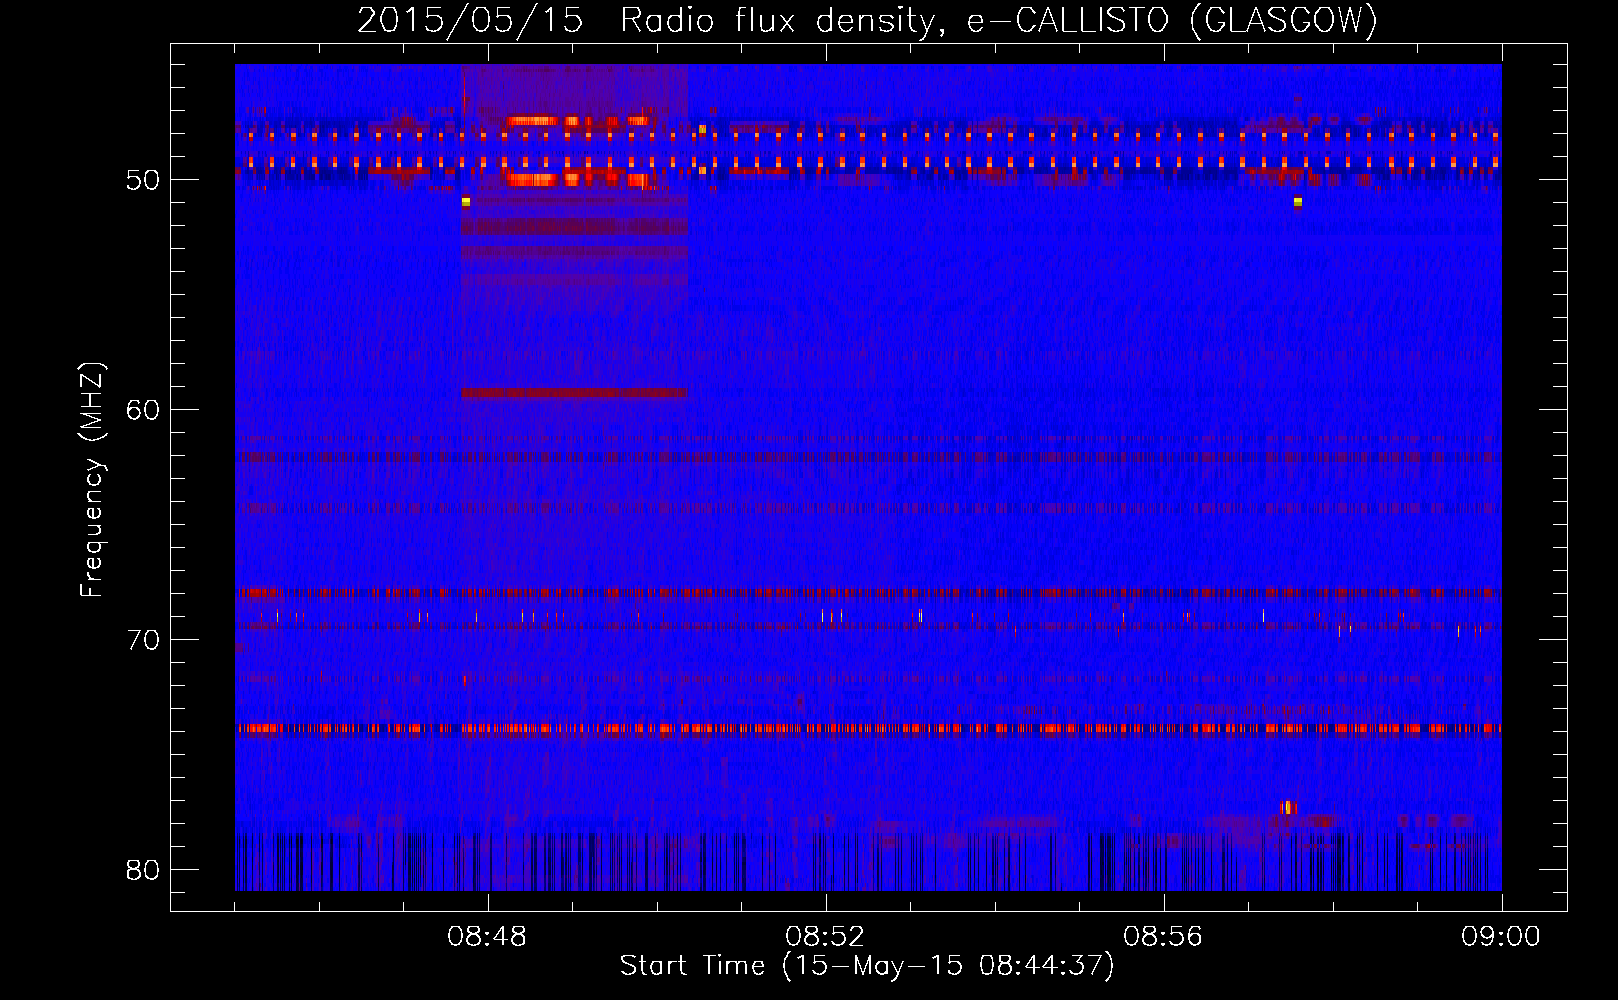This screenshot has width=1618, height=1000.
Task: Click the 09:00 time tick label
Action: [x=1501, y=937]
